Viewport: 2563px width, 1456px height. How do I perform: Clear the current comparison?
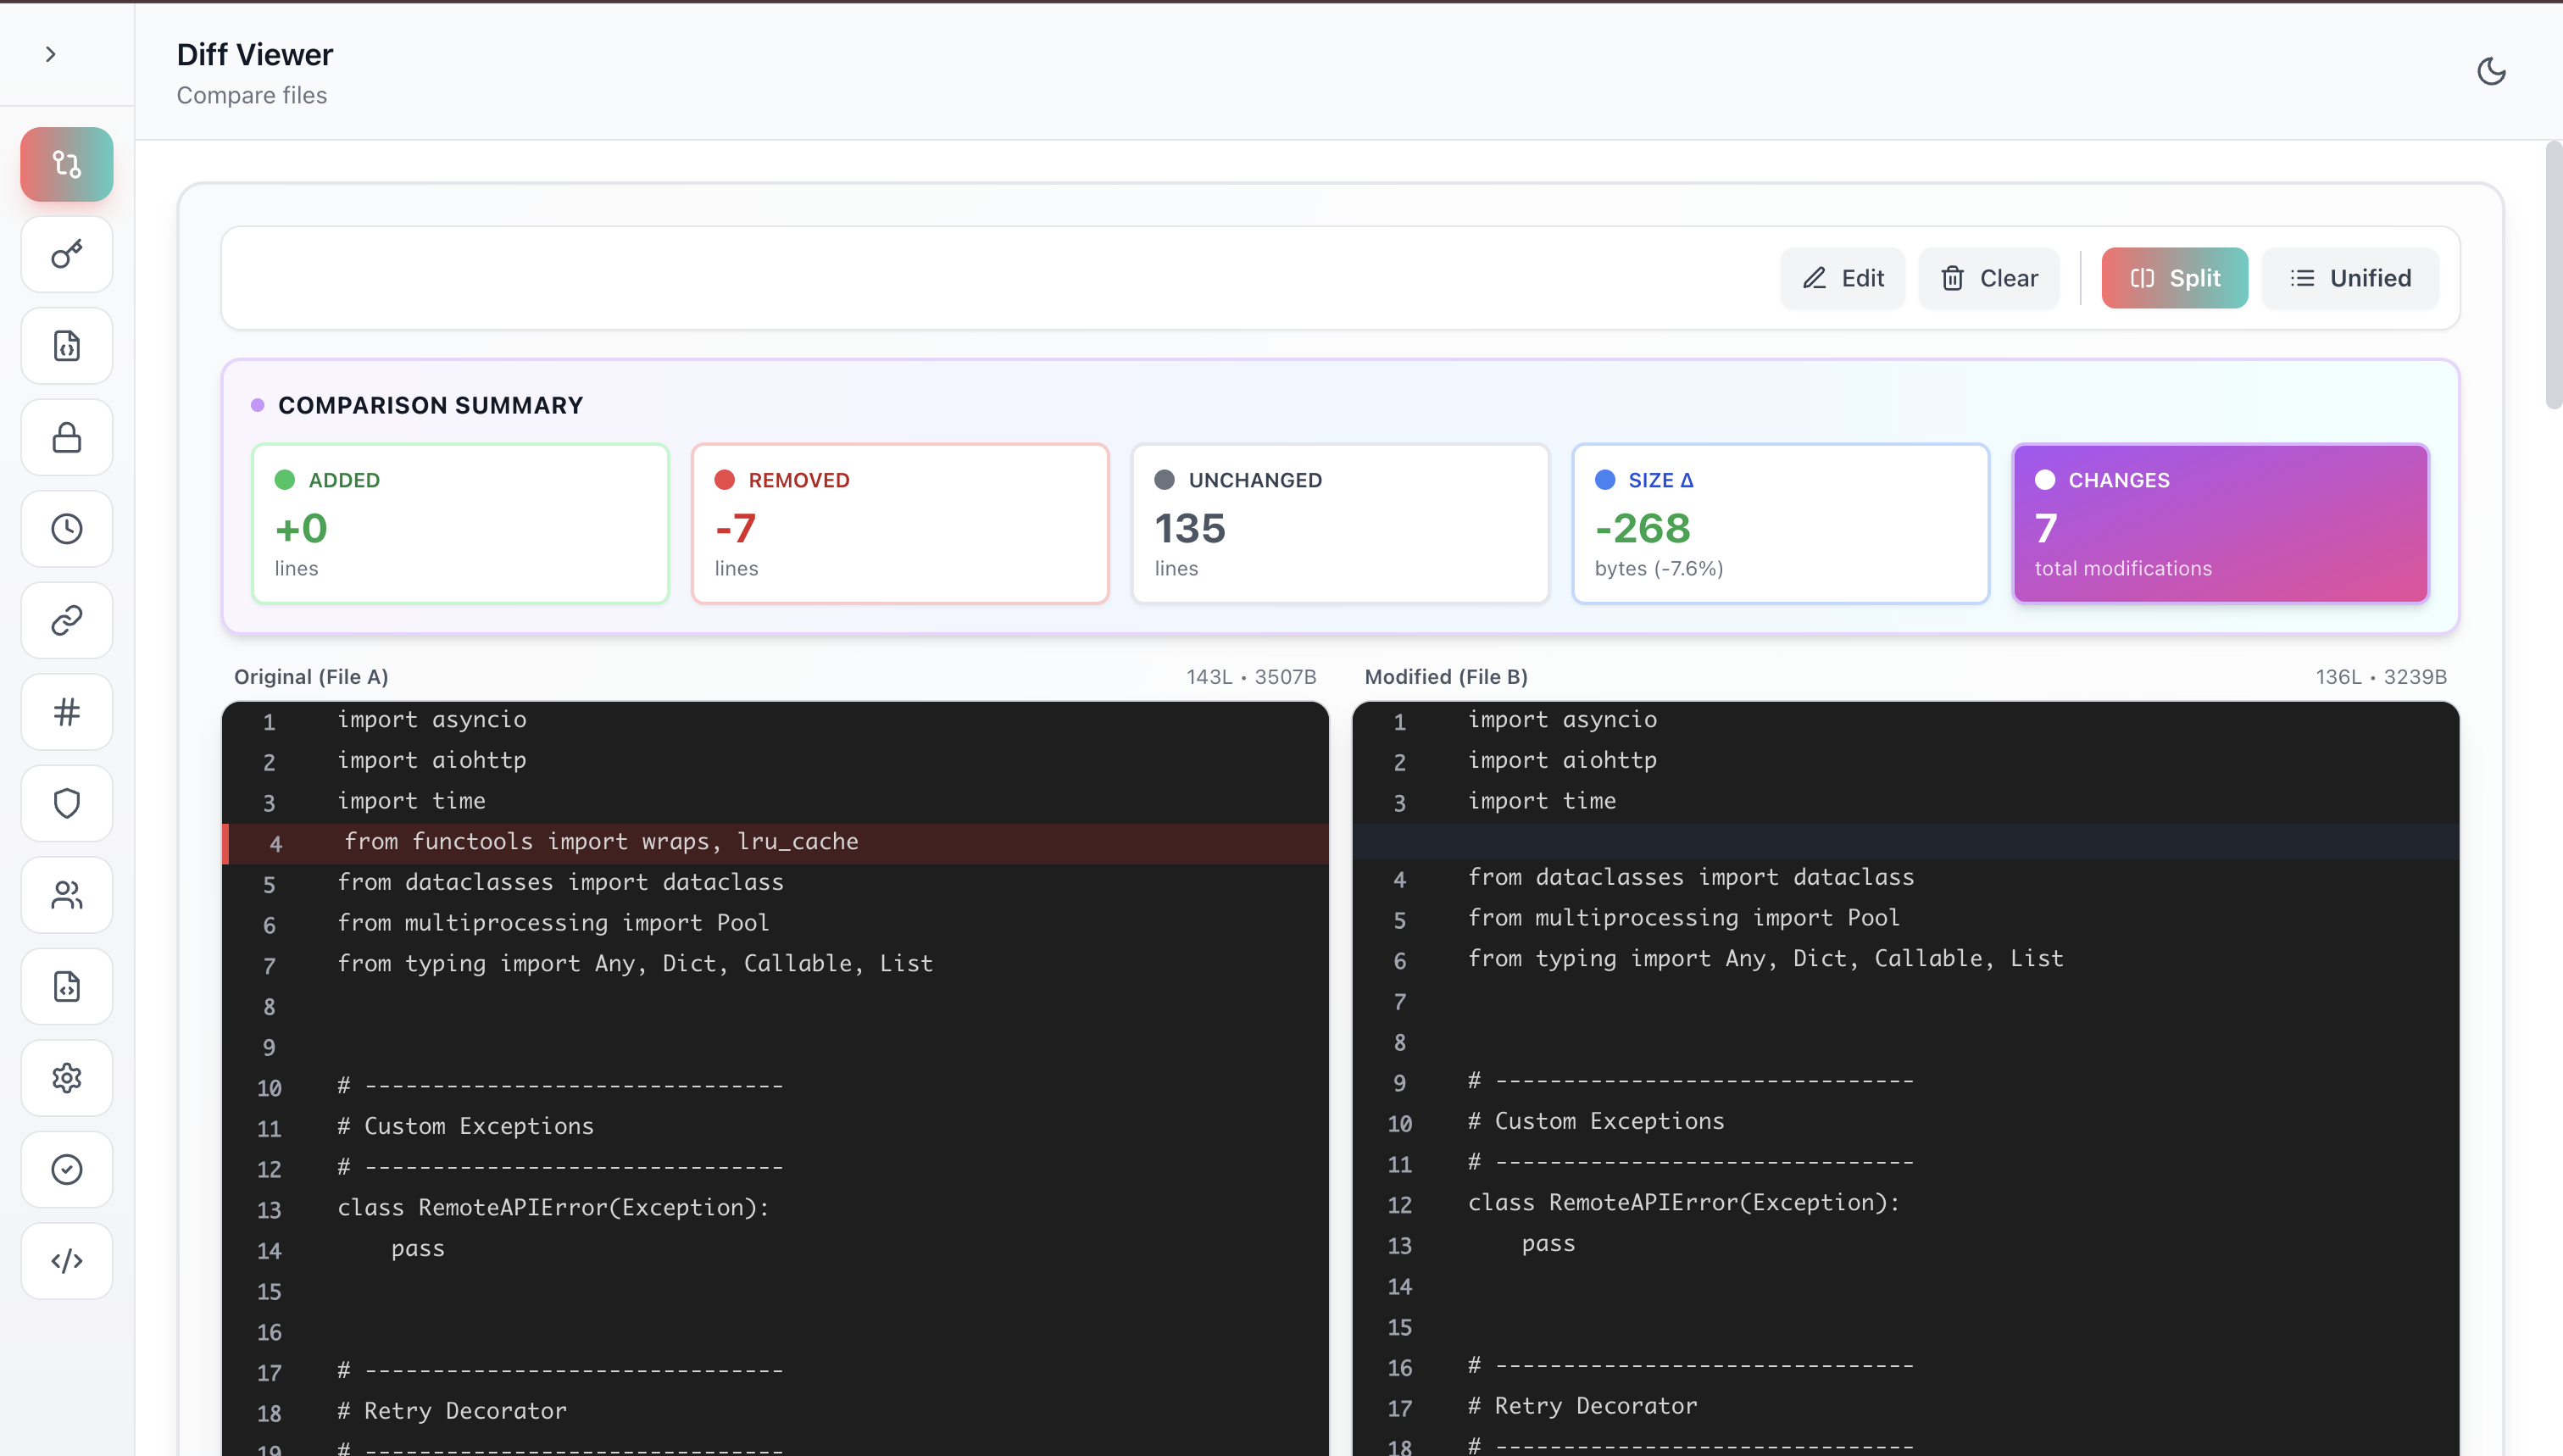tap(1988, 278)
